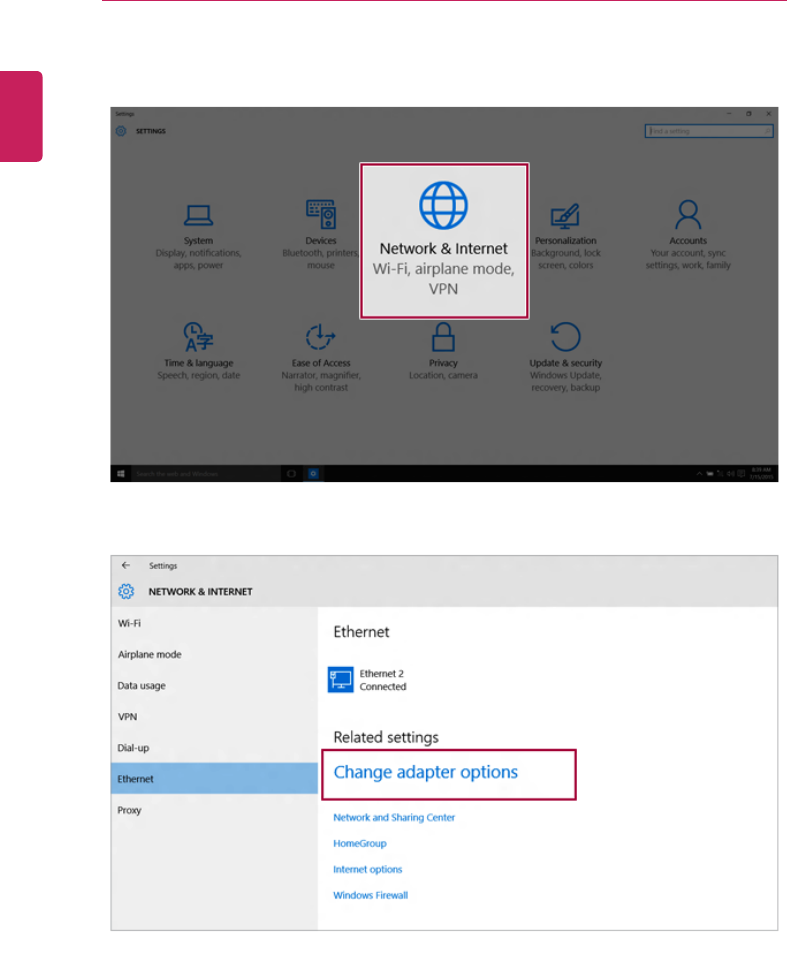Select the Data usage sidebar item
790x953 pixels.
pos(214,686)
